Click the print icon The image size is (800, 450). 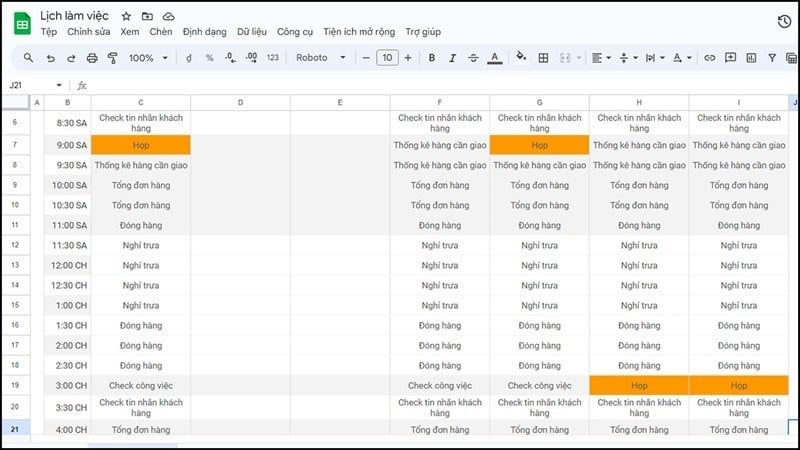(92, 58)
